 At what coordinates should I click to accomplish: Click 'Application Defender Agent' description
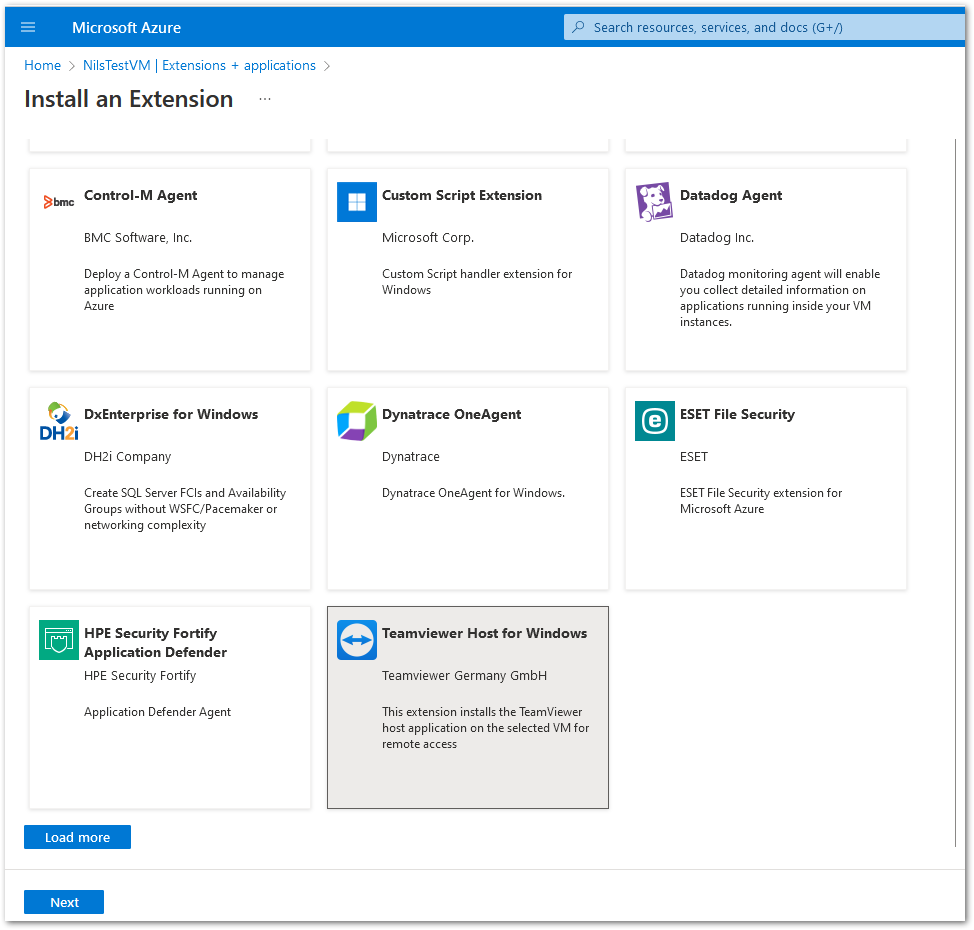pyautogui.click(x=157, y=712)
